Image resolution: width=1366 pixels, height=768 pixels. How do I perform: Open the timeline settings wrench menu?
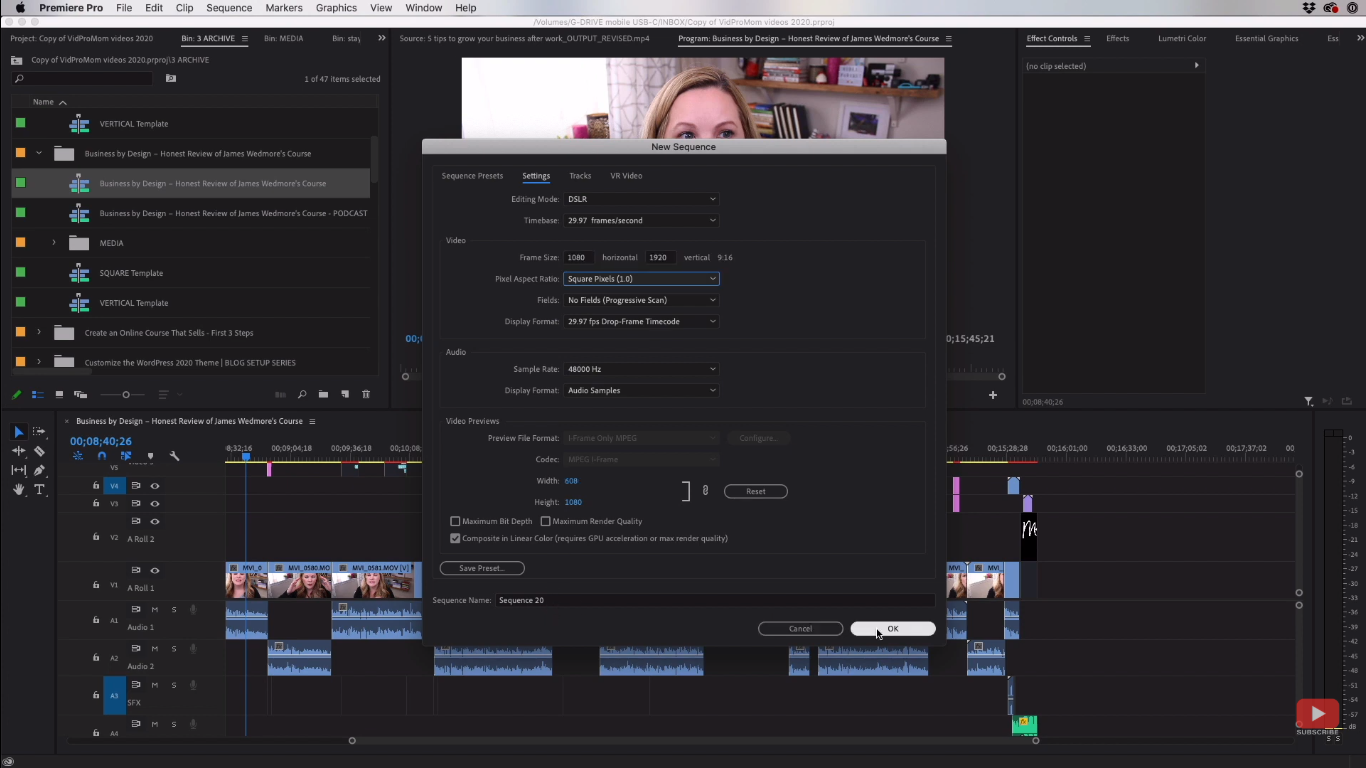[174, 456]
